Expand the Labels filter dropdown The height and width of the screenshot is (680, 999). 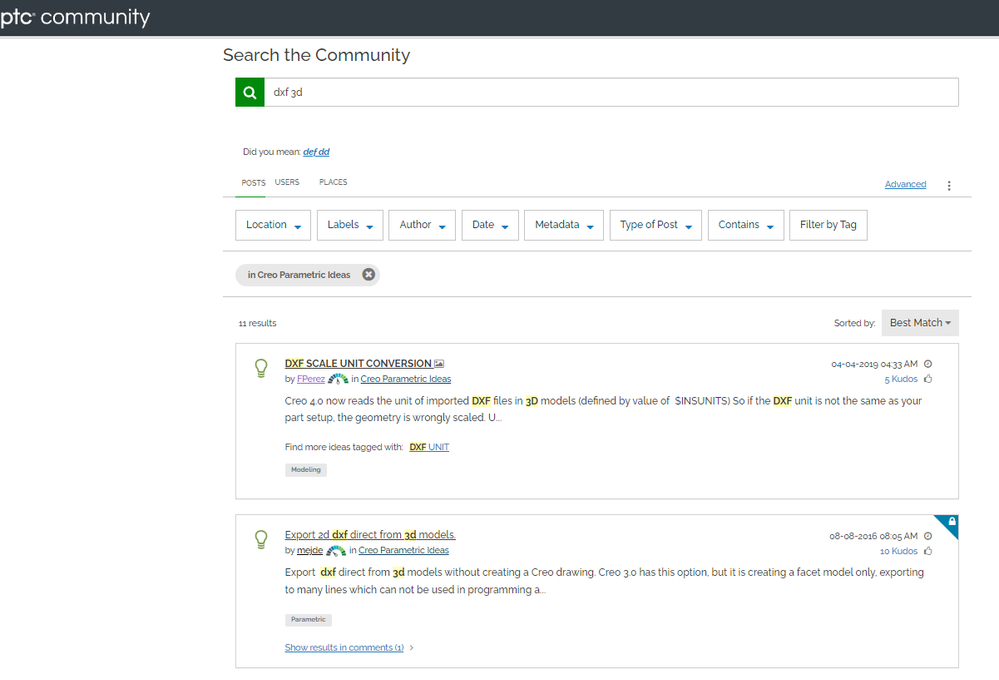[x=350, y=225]
